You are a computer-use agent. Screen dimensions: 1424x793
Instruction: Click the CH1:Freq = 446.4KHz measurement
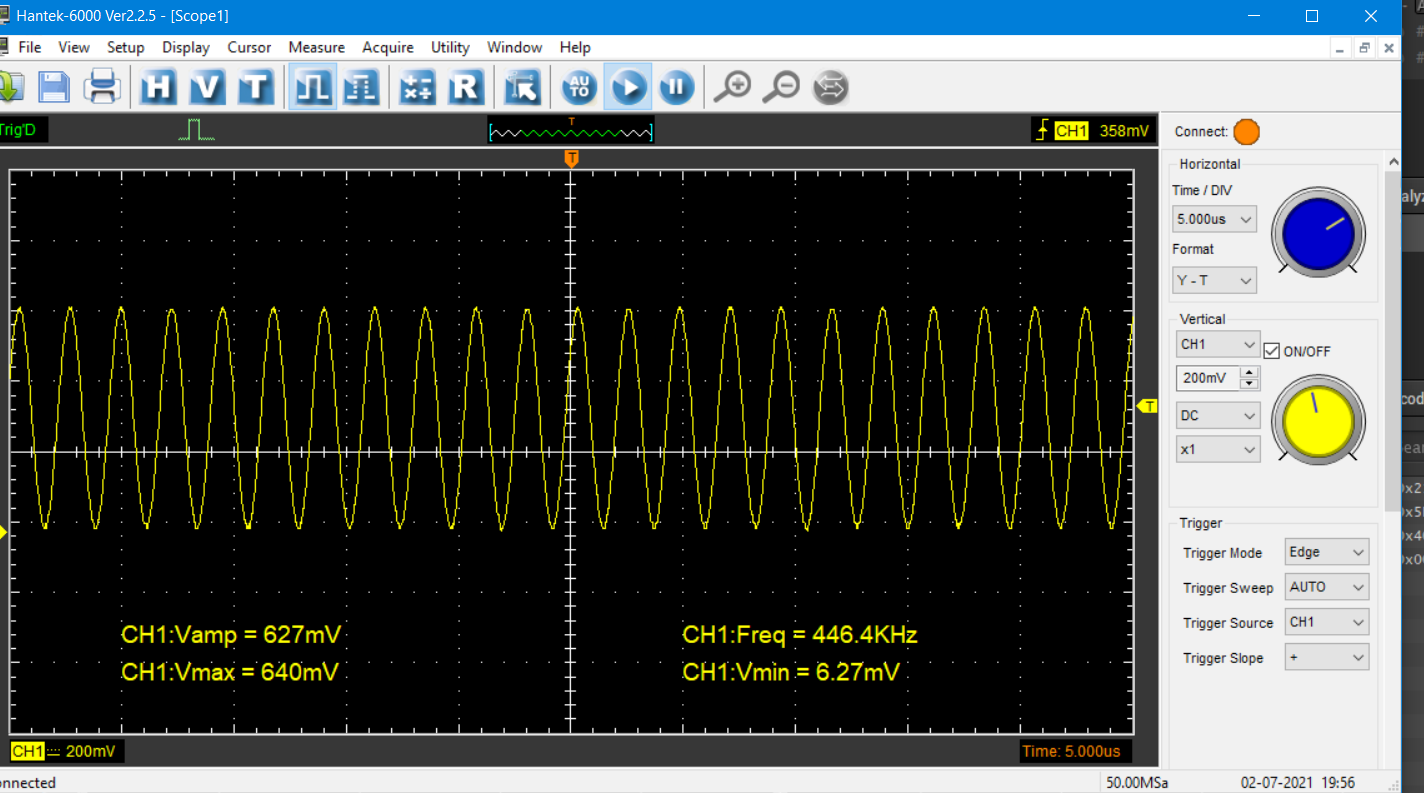coord(800,634)
